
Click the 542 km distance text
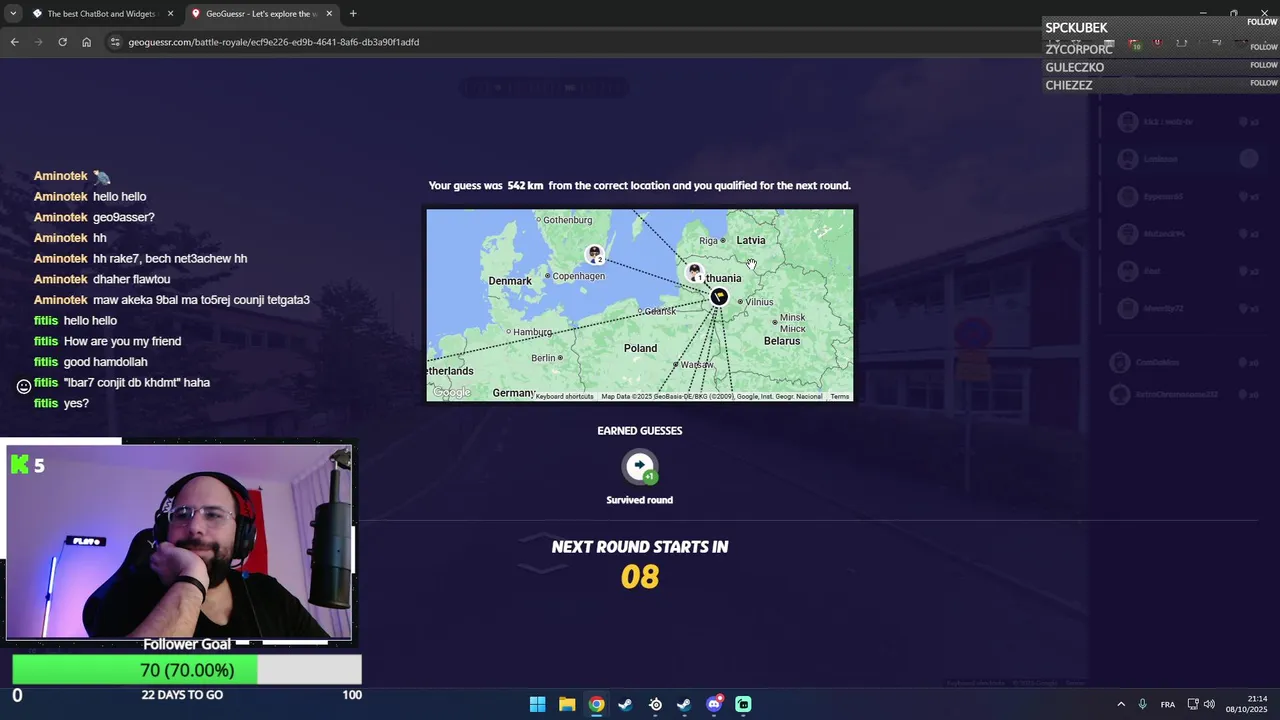(x=525, y=186)
